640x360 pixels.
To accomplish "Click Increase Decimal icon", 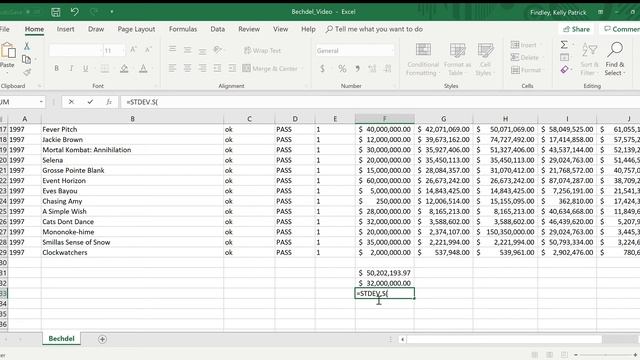I will 372,68.
